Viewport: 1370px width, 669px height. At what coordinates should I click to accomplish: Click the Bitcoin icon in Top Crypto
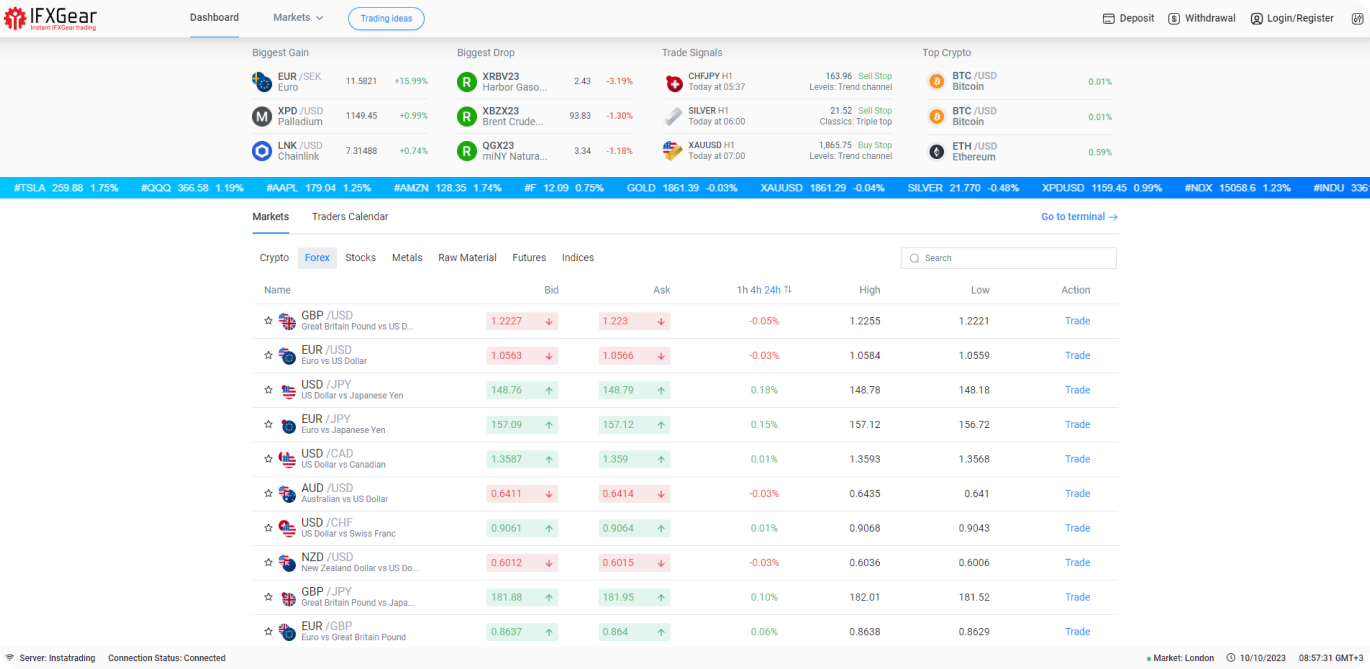[x=937, y=82]
